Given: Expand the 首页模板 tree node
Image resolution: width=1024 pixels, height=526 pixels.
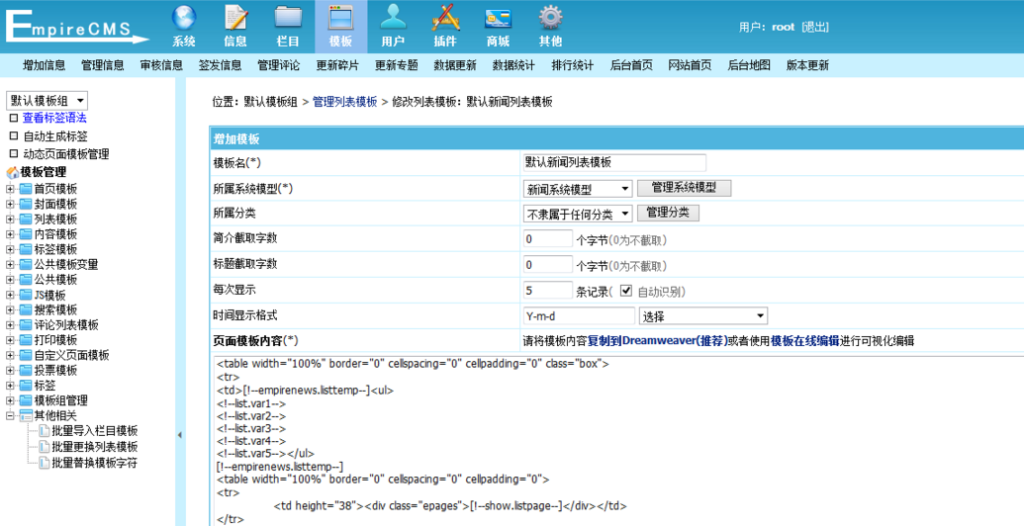Looking at the screenshot, I should (11, 189).
